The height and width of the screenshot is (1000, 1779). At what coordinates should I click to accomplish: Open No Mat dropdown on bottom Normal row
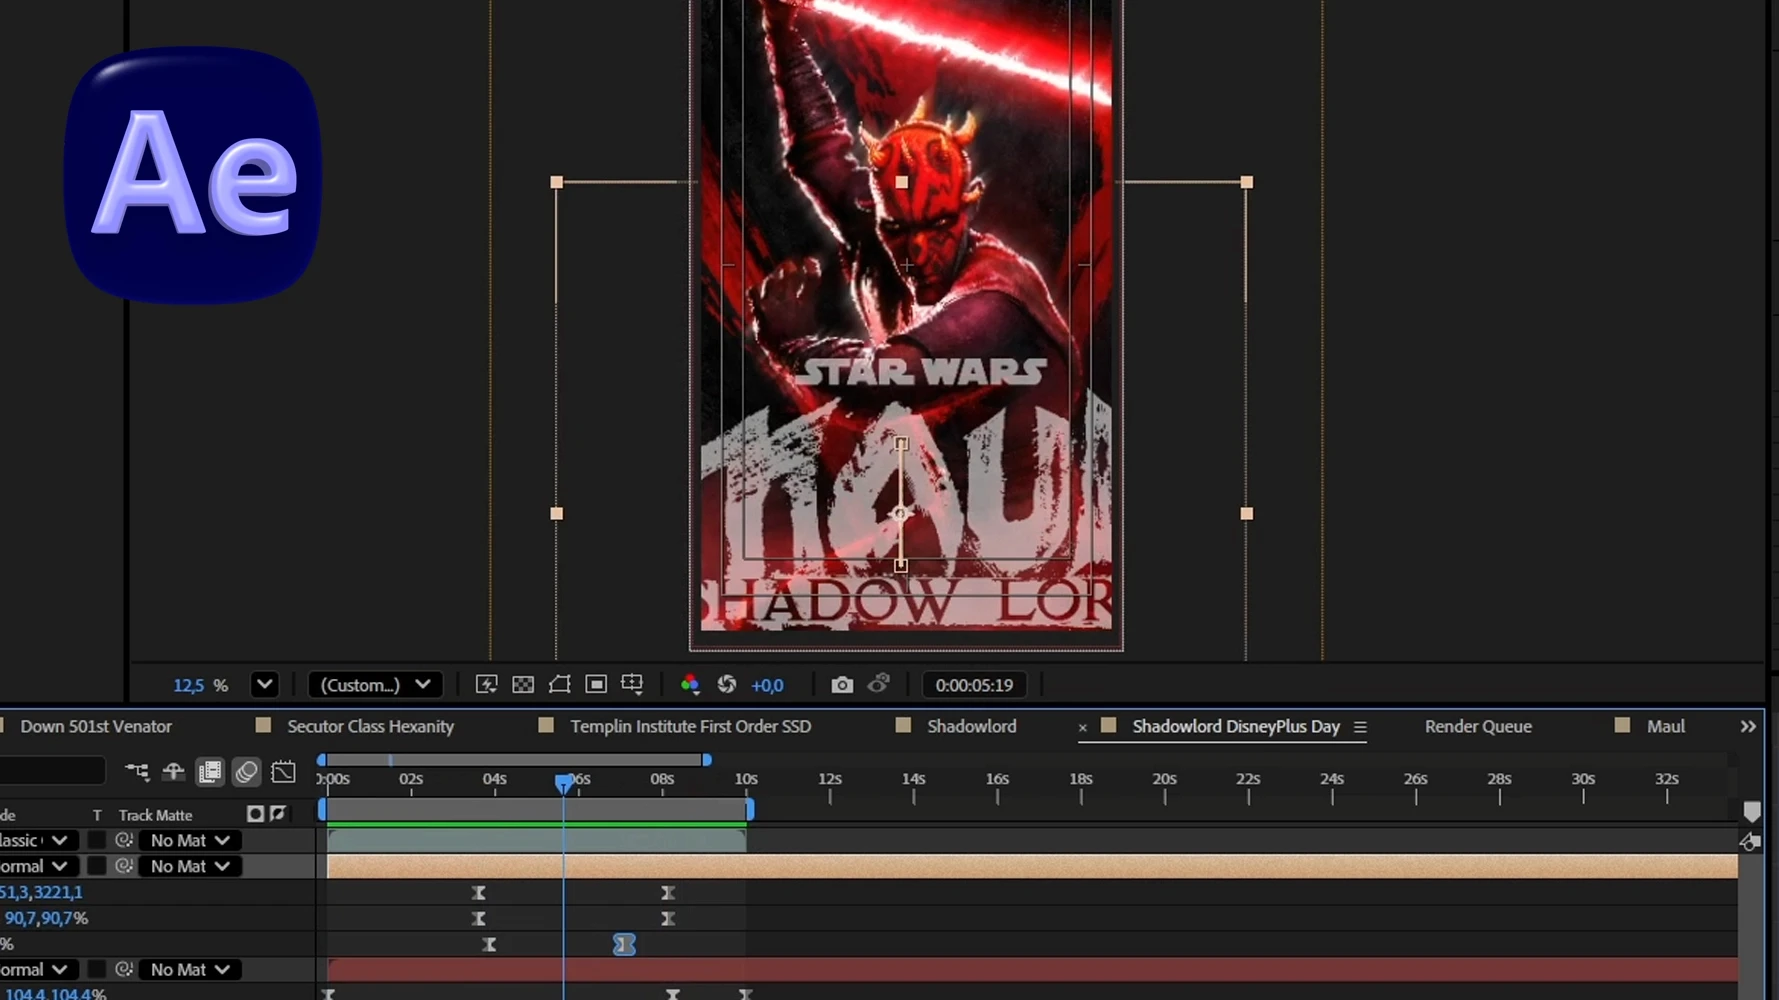click(190, 969)
